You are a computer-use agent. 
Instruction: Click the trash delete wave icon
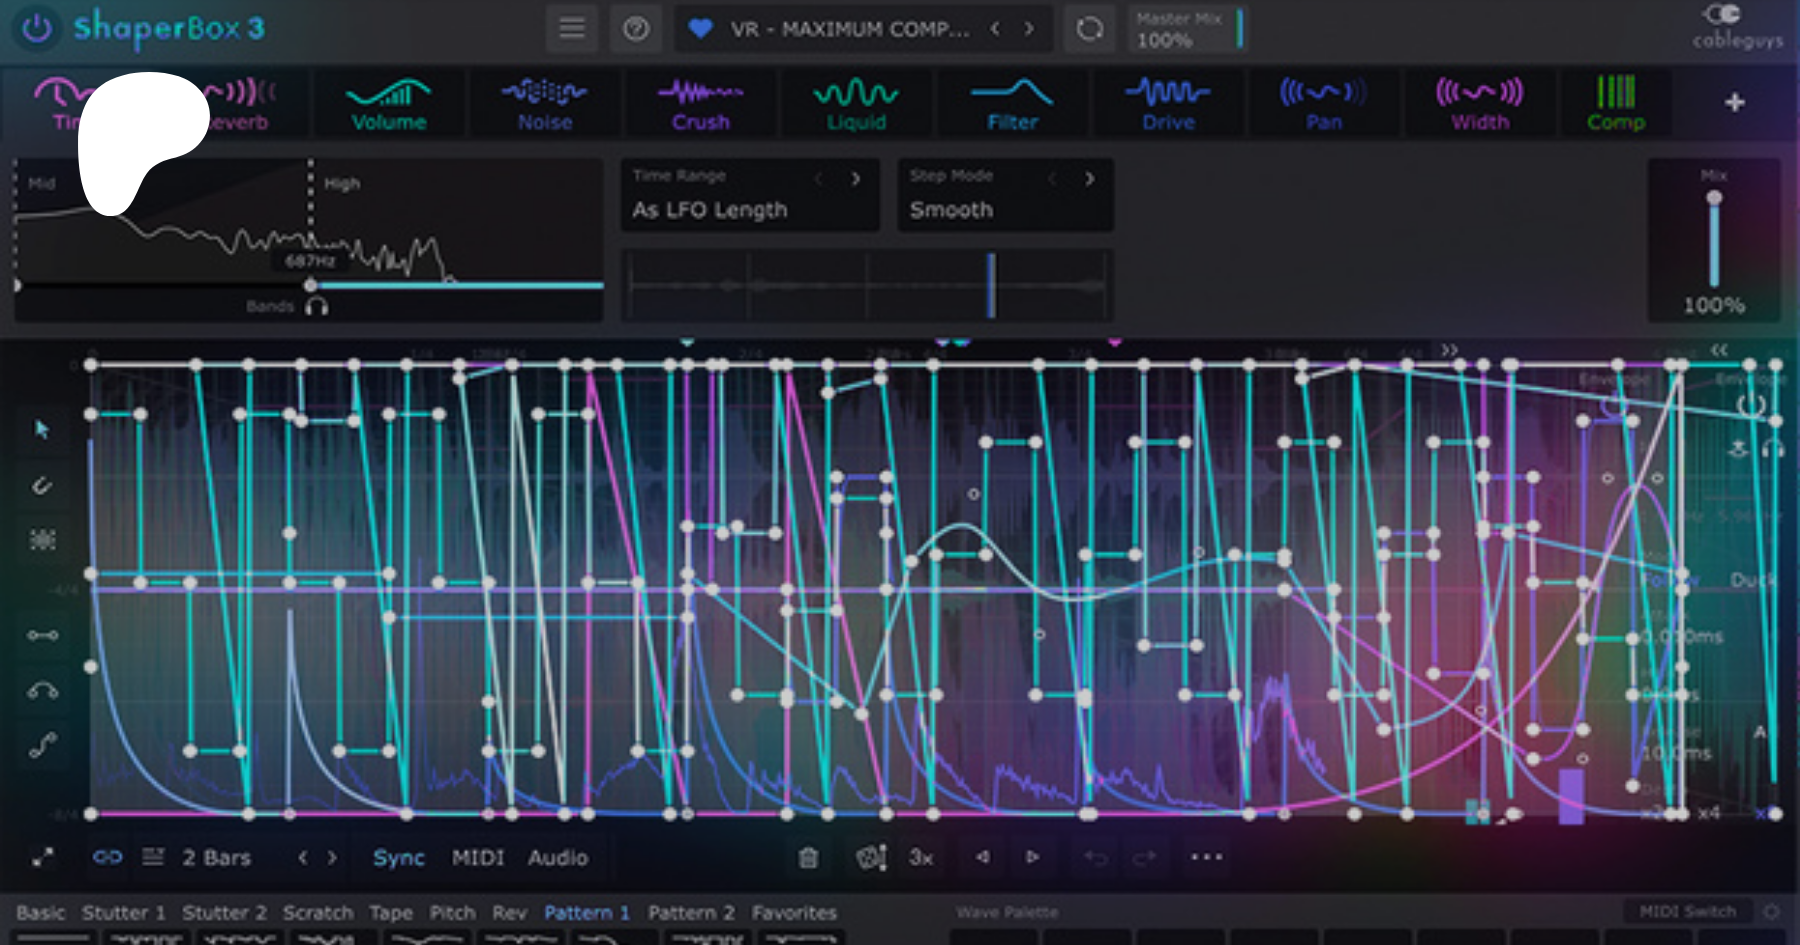click(808, 858)
